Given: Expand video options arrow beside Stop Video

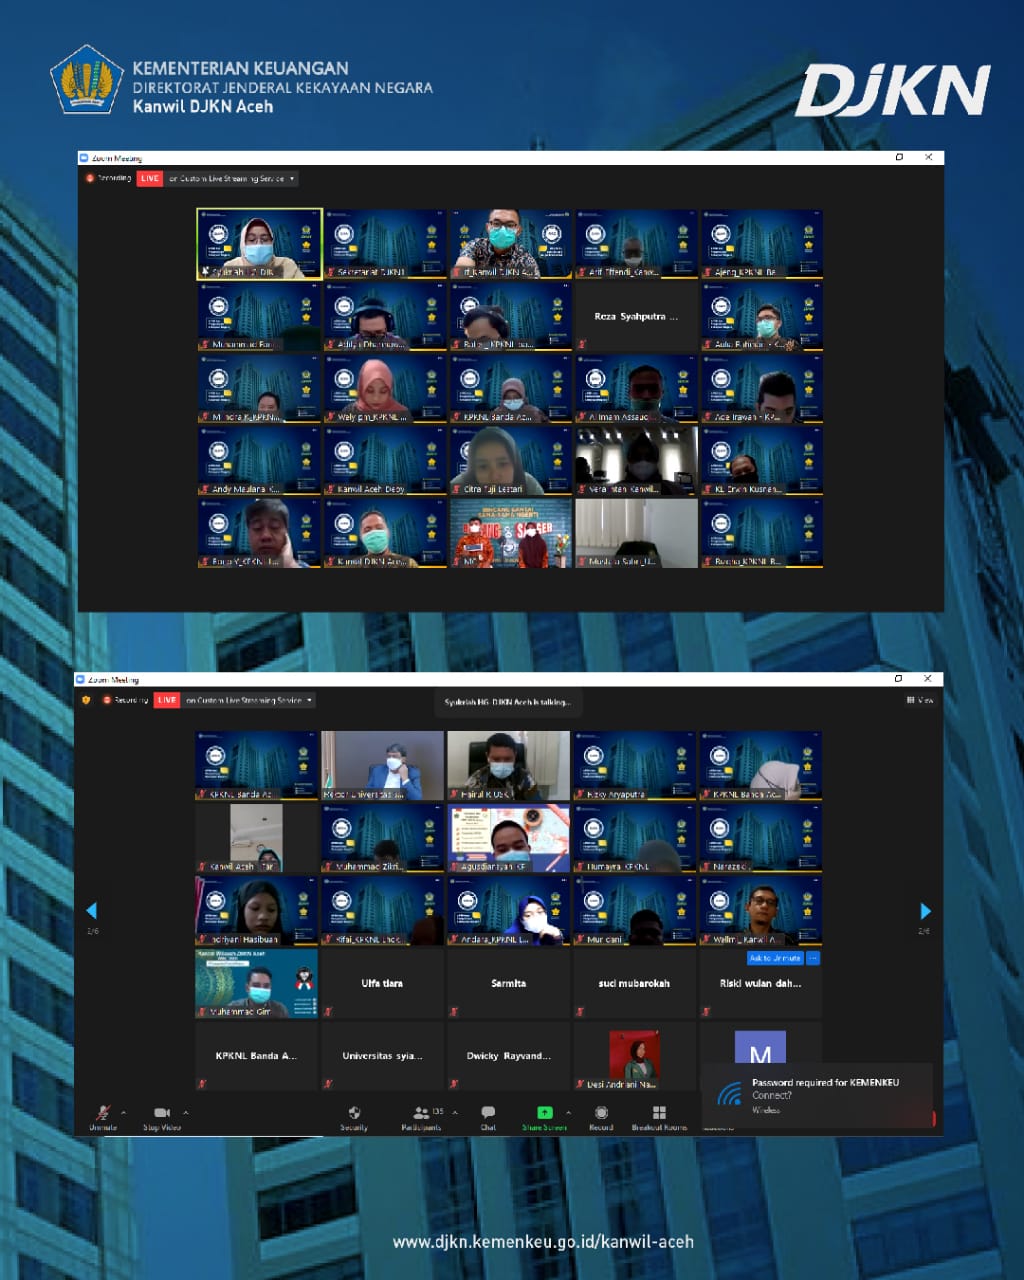Looking at the screenshot, I should coord(185,1112).
